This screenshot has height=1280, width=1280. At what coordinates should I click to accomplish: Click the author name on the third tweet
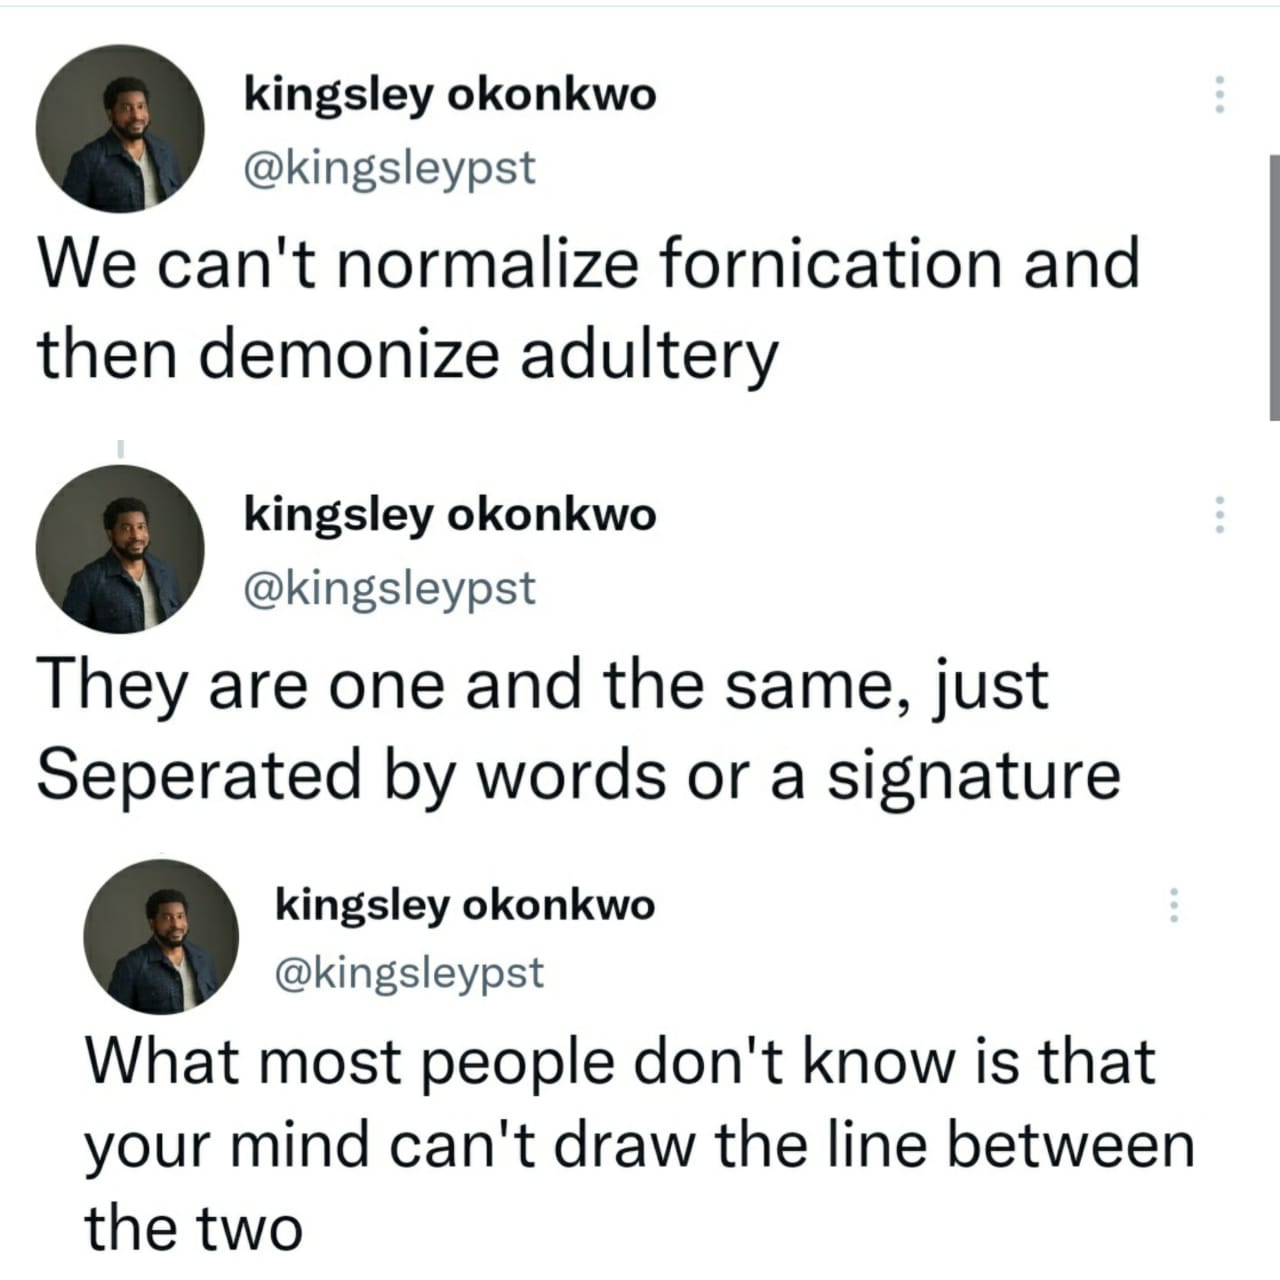pyautogui.click(x=465, y=905)
